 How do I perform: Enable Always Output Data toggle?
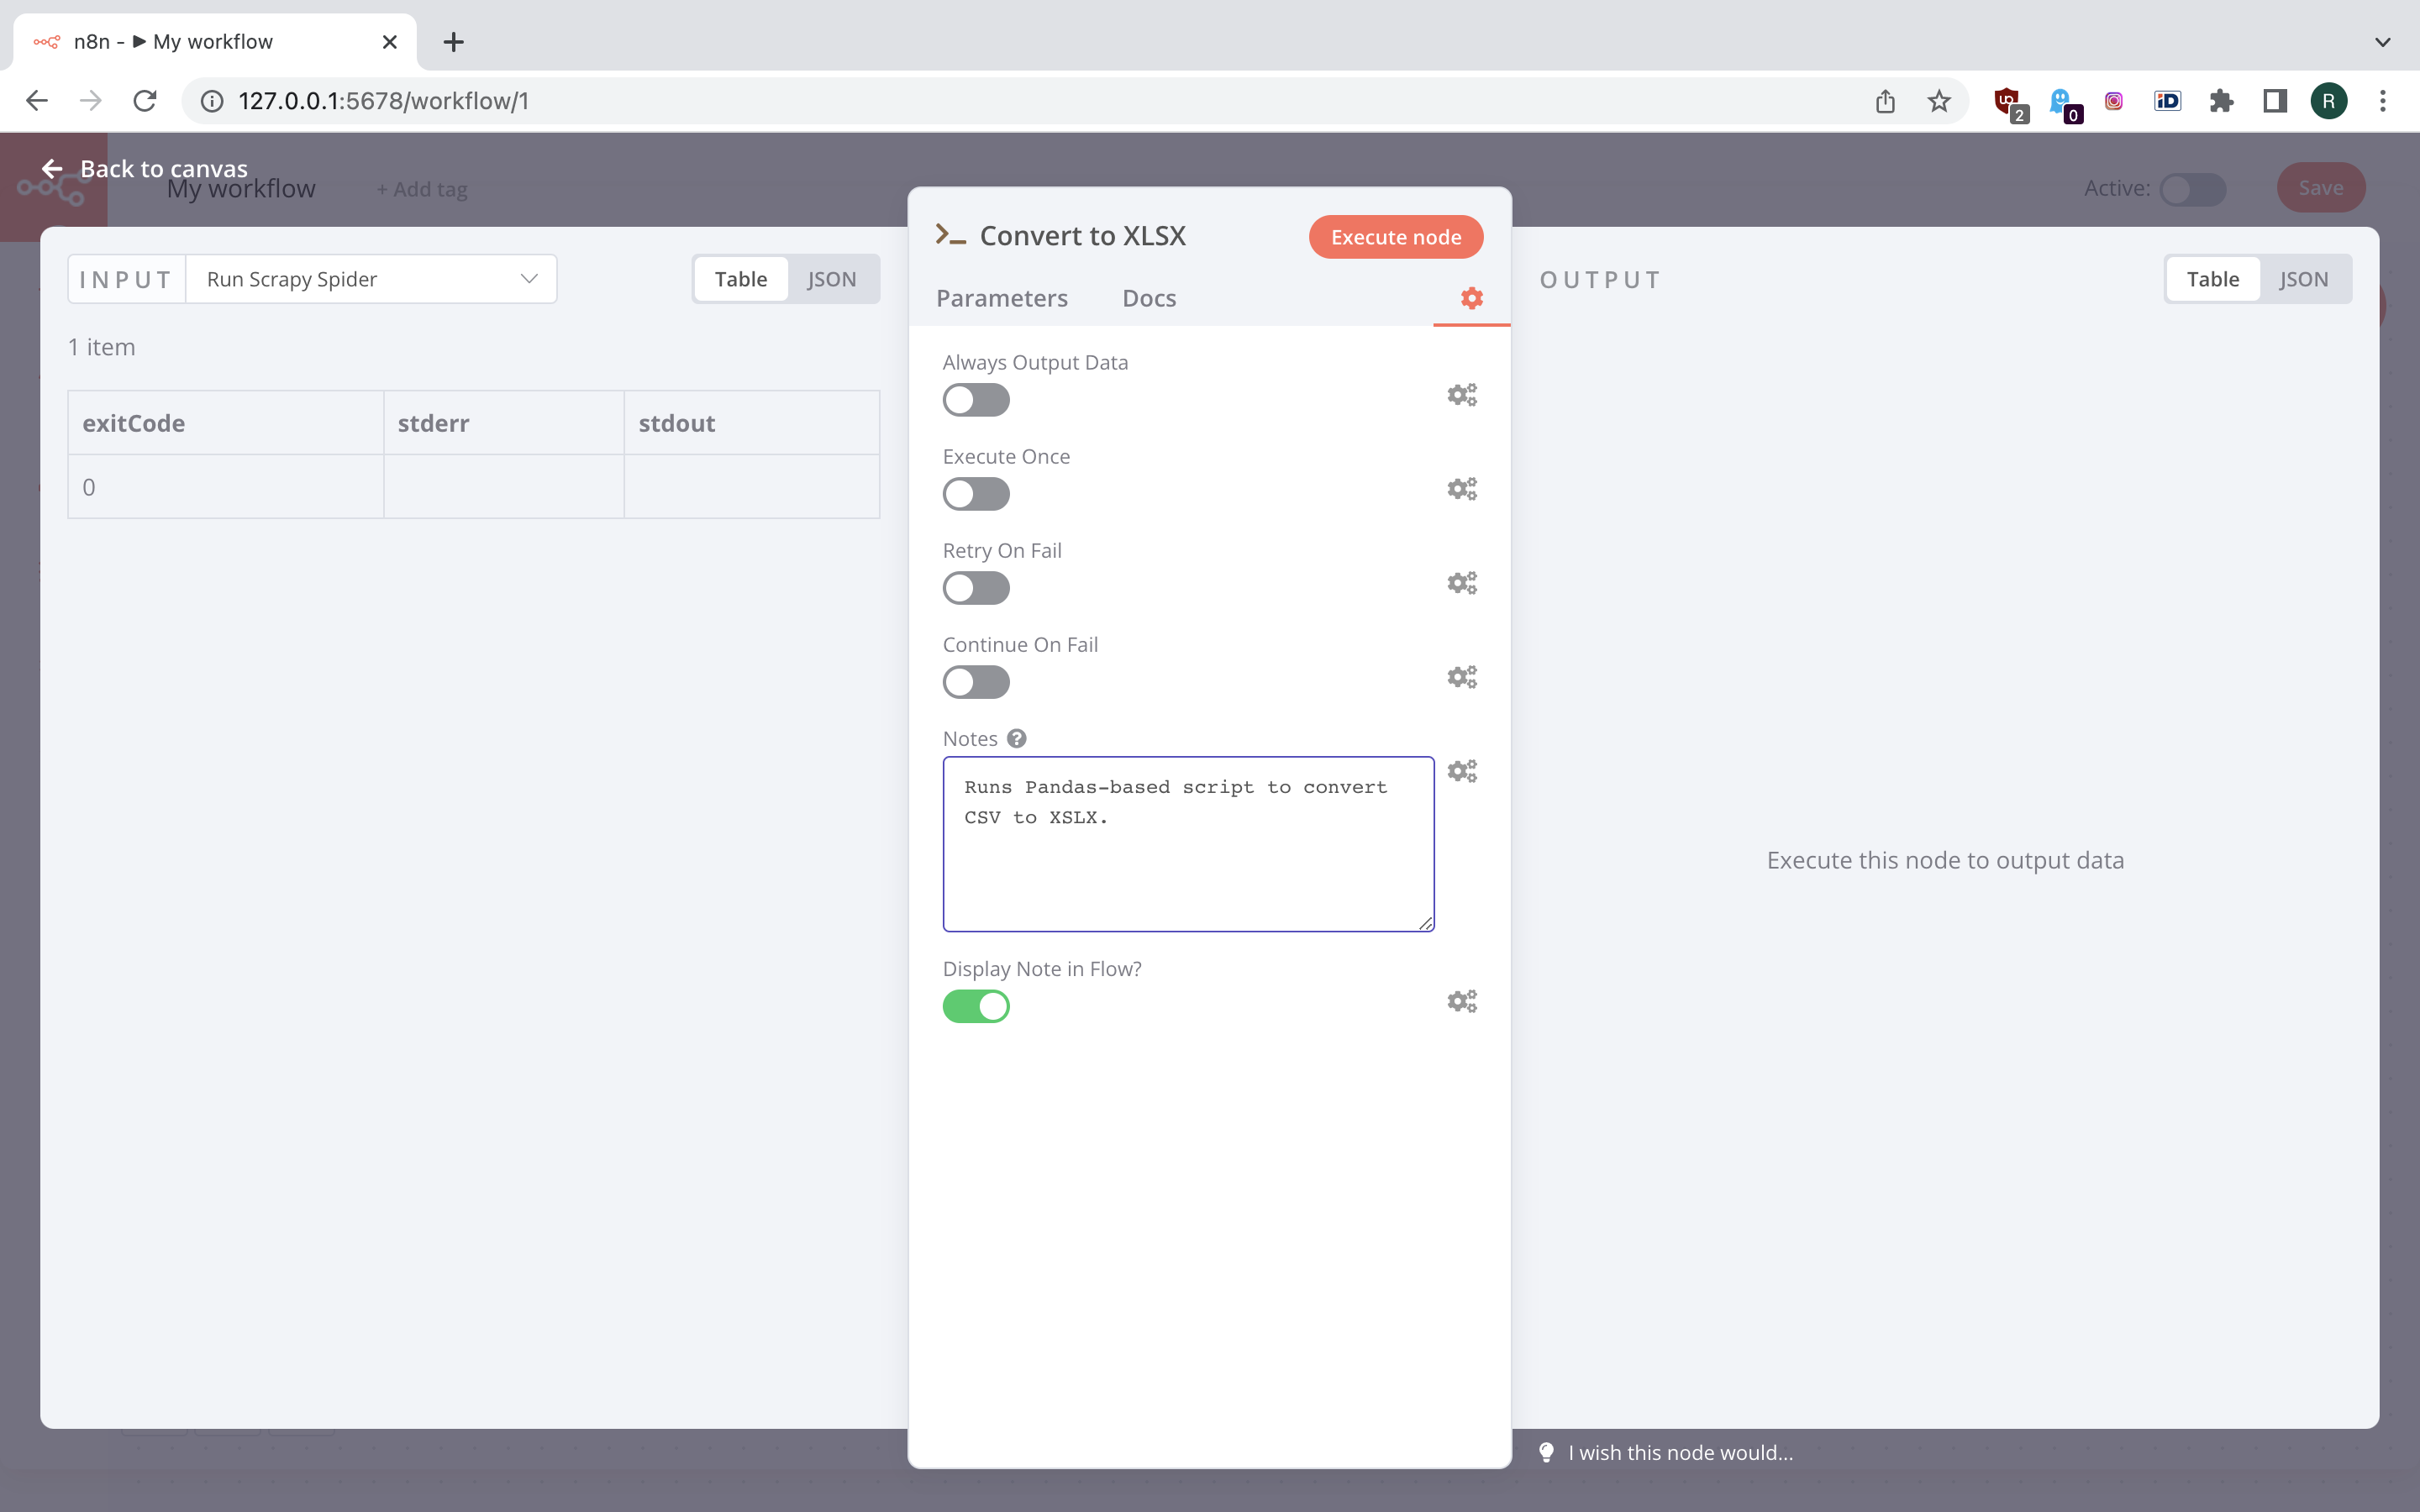976,400
